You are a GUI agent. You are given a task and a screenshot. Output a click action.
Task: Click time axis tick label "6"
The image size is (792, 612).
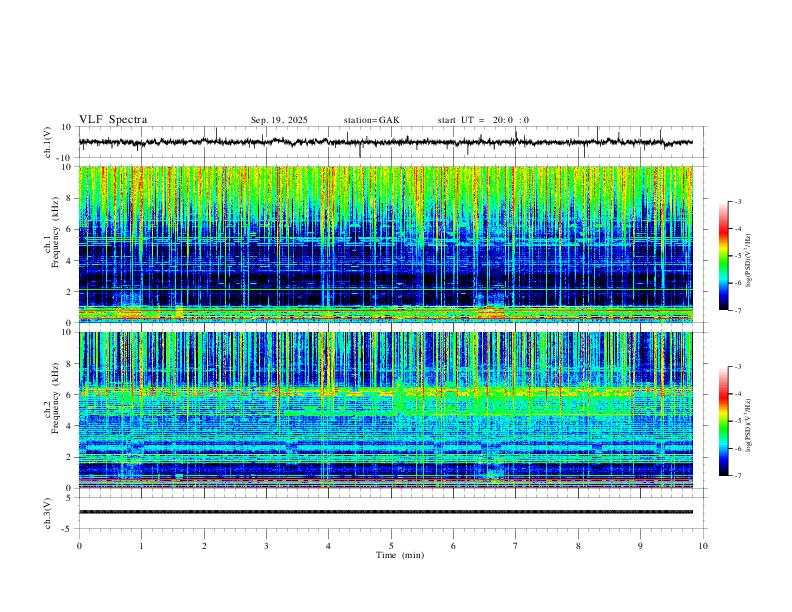tap(453, 546)
